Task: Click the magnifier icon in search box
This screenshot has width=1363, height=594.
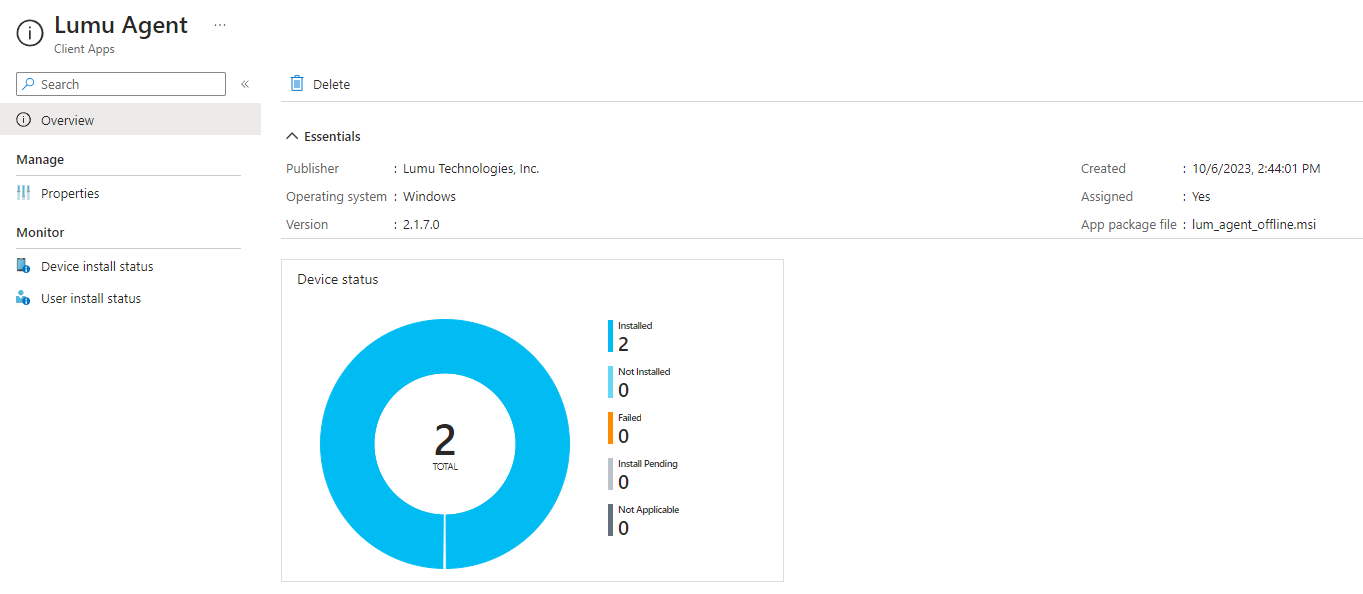Action: pyautogui.click(x=29, y=84)
